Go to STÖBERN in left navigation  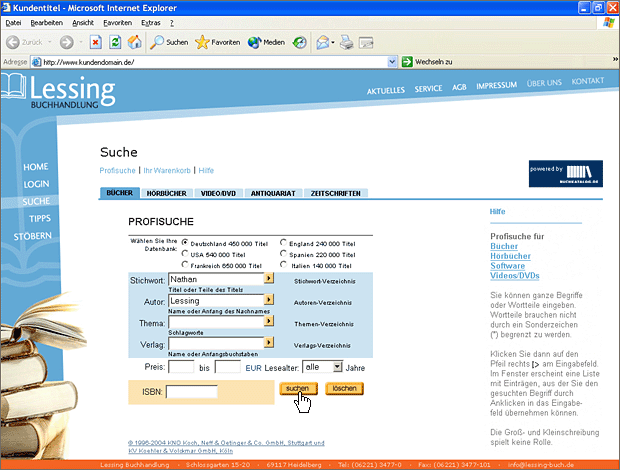[x=33, y=236]
